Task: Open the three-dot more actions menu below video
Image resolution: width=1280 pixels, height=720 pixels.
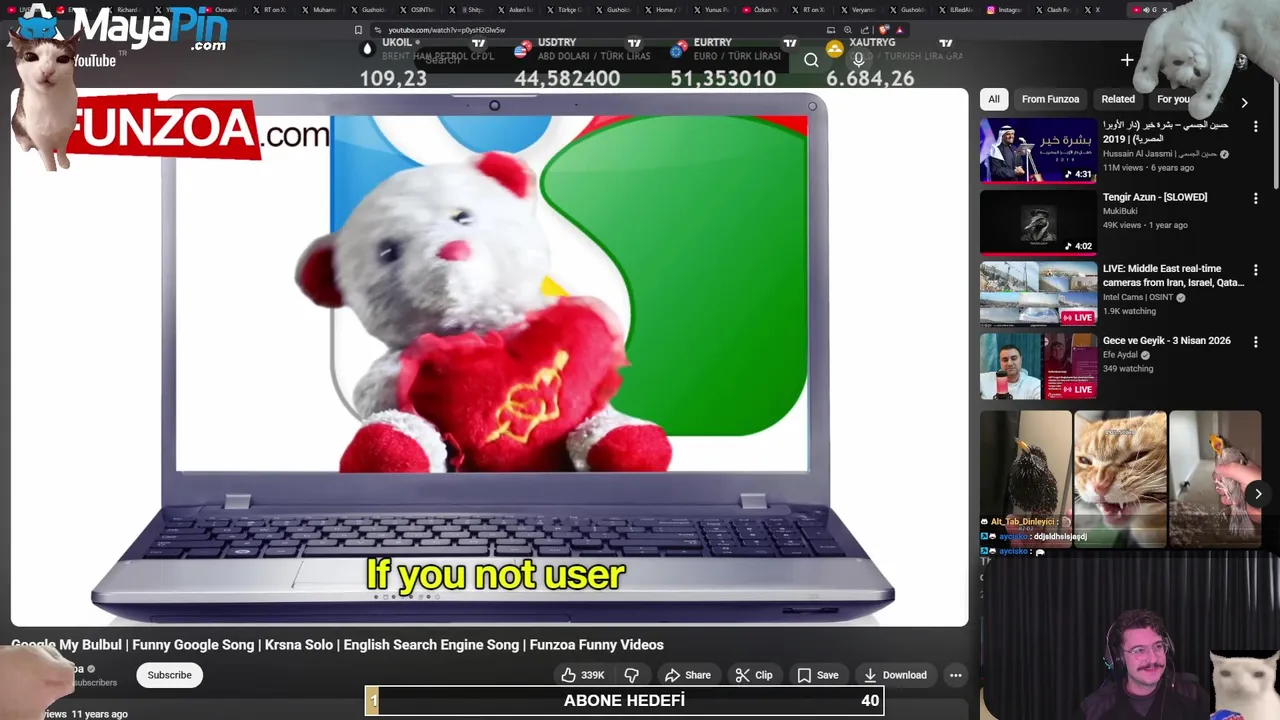Action: (x=956, y=675)
